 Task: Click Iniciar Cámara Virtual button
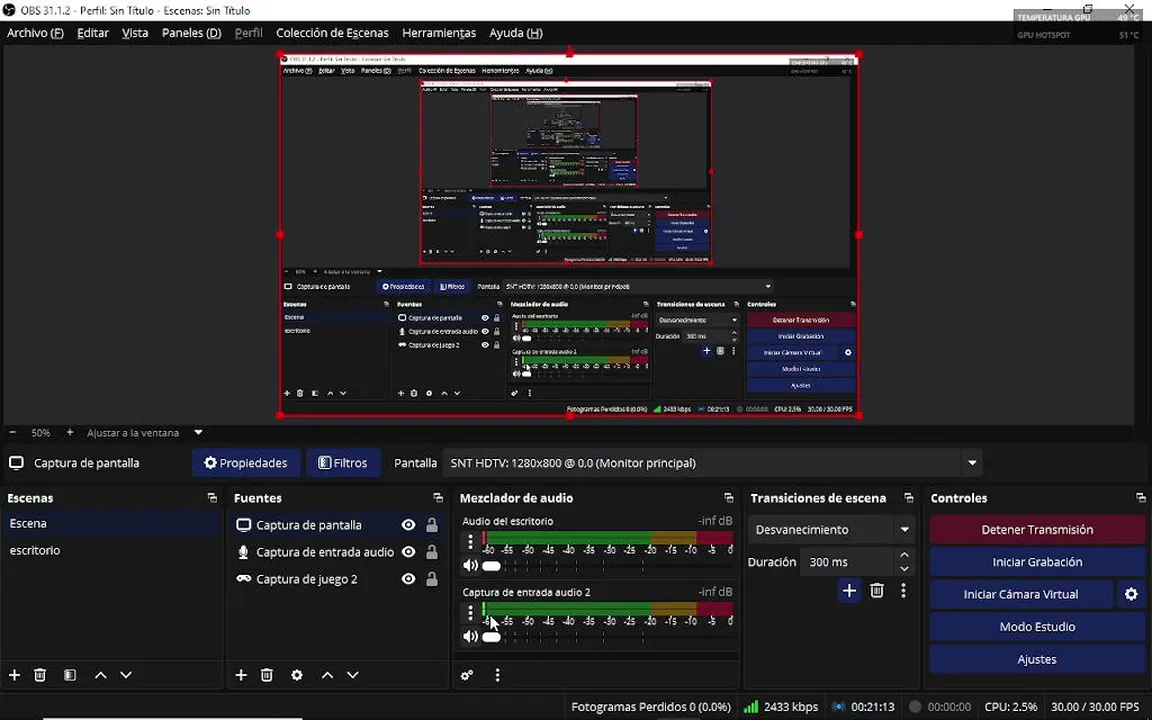tap(1020, 594)
